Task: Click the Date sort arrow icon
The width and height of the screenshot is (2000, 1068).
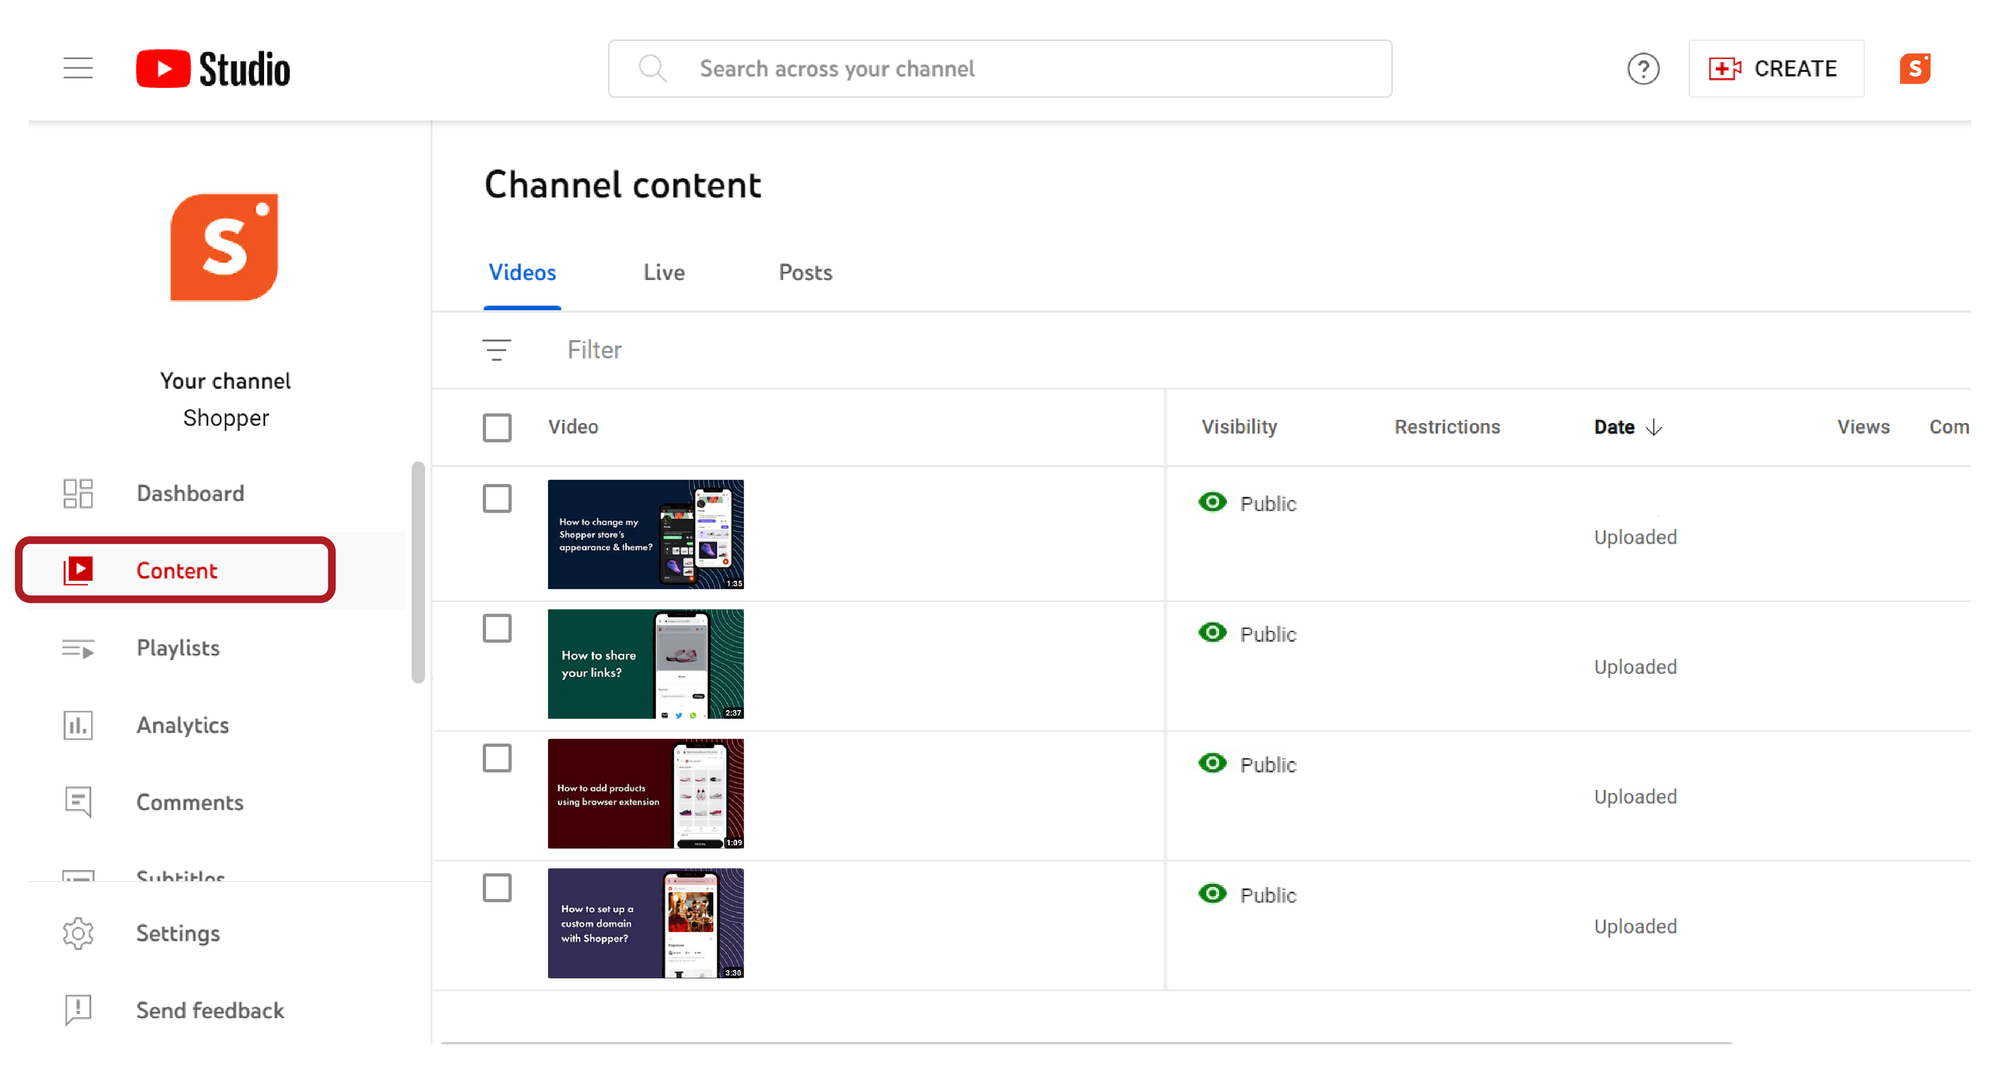Action: point(1654,427)
